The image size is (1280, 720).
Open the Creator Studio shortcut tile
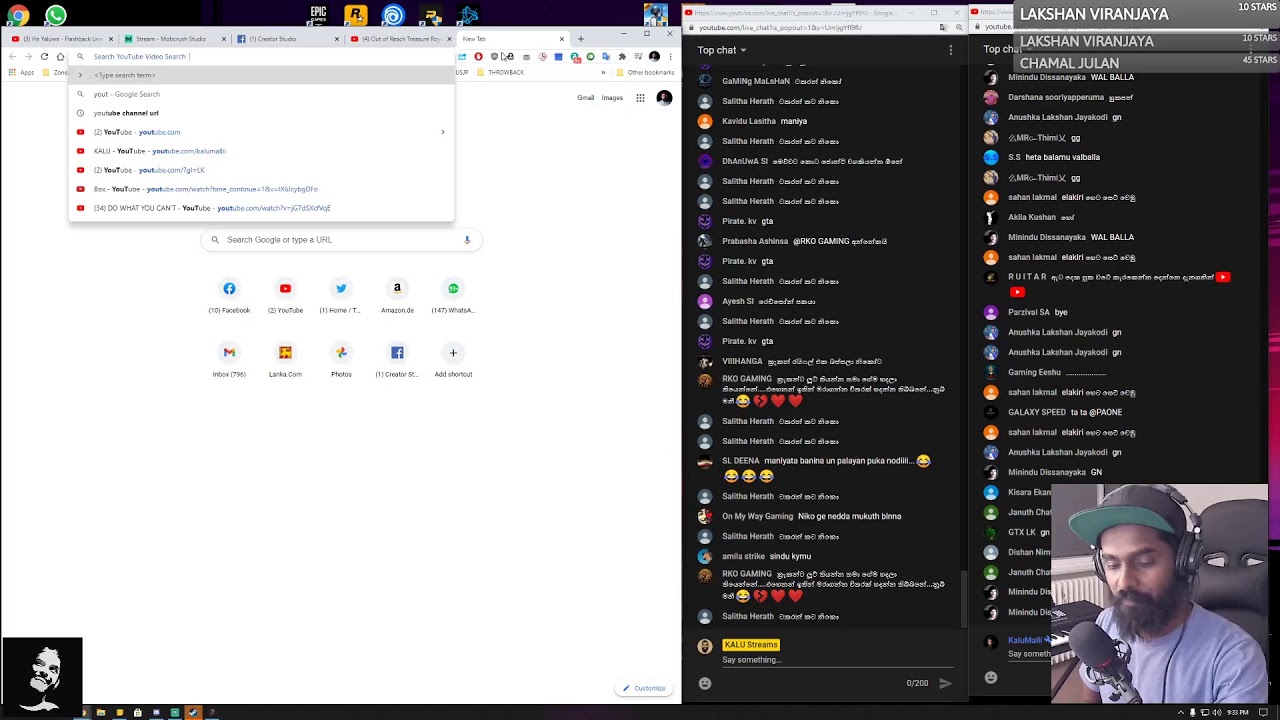(397, 359)
